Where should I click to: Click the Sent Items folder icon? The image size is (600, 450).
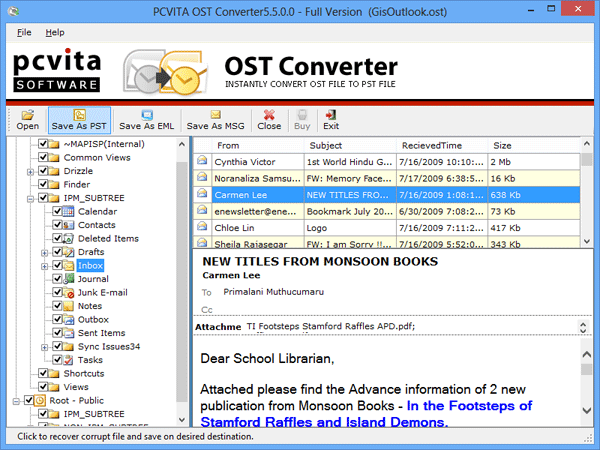coord(68,333)
